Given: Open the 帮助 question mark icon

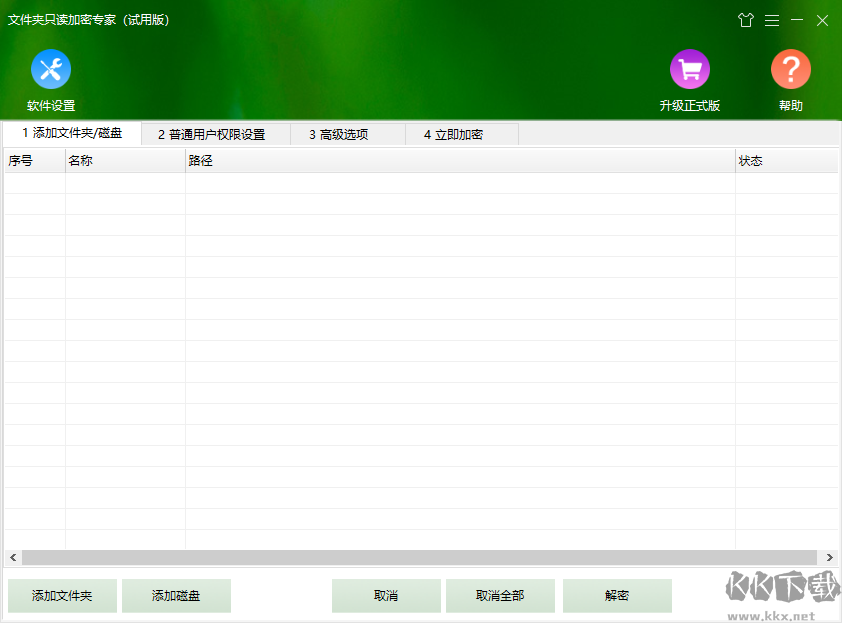Looking at the screenshot, I should pyautogui.click(x=790, y=69).
